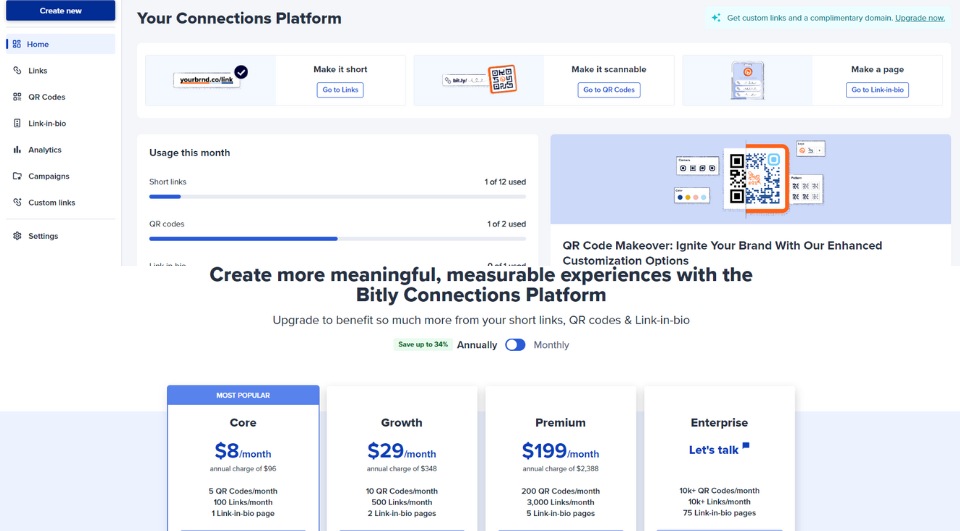Click the QR Code Makeover banner image
Image resolution: width=960 pixels, height=531 pixels.
click(x=751, y=179)
